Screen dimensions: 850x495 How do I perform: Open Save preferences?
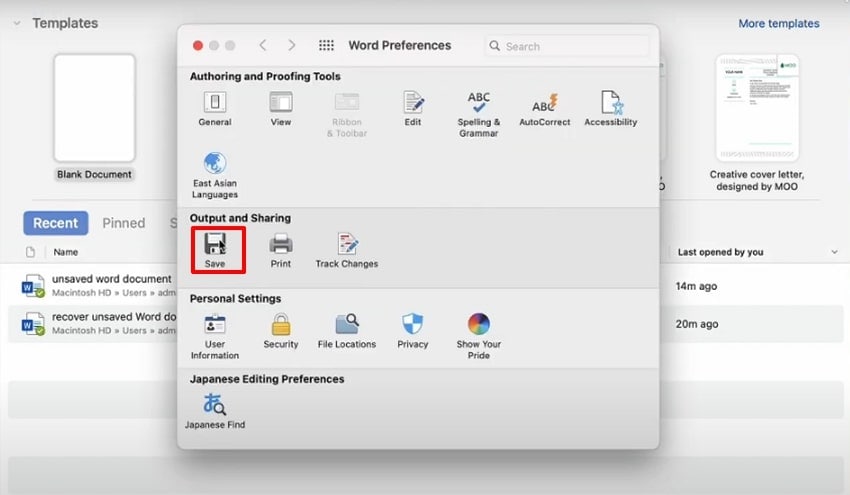pyautogui.click(x=215, y=250)
